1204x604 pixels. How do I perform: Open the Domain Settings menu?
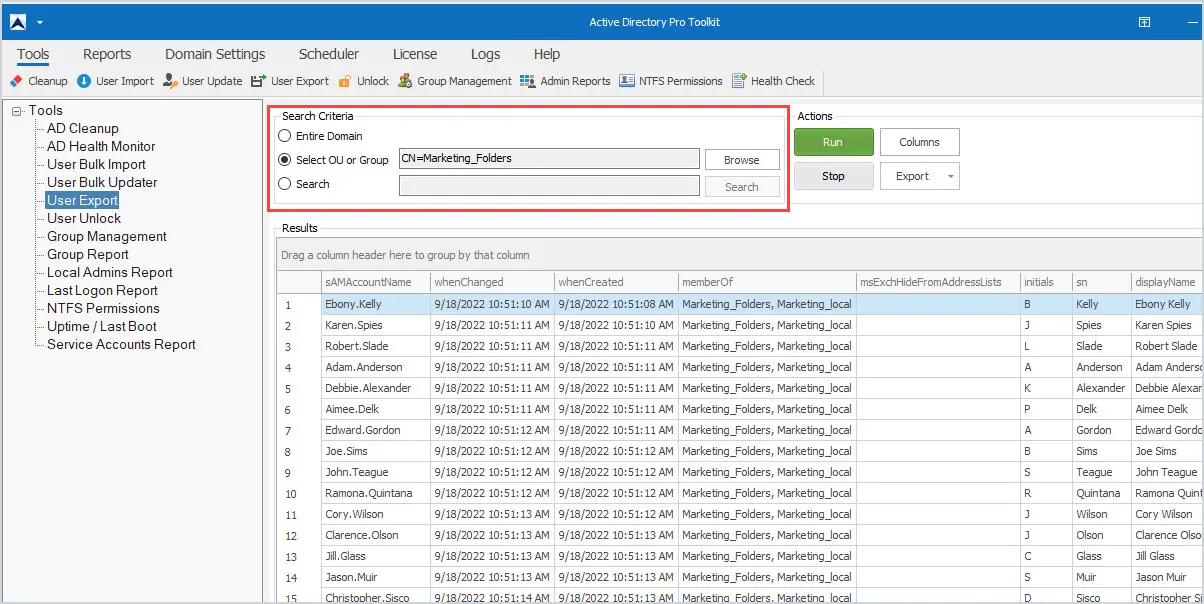[215, 54]
